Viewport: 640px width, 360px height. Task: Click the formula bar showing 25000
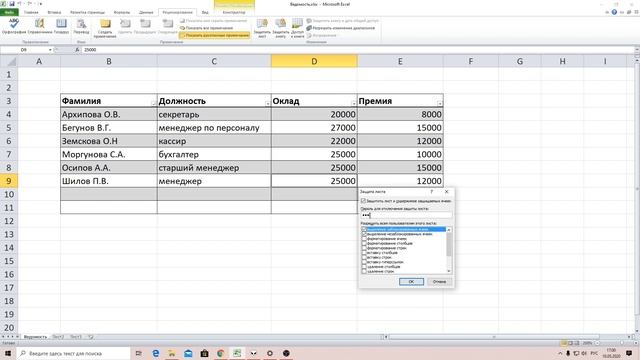(358, 50)
